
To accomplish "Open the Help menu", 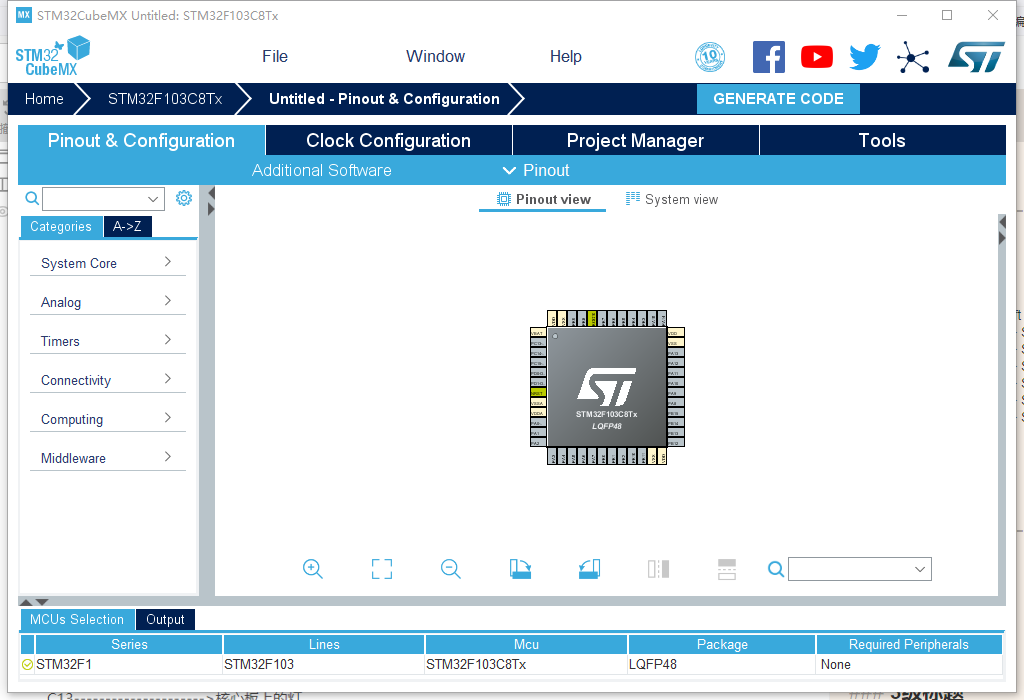I will 566,57.
